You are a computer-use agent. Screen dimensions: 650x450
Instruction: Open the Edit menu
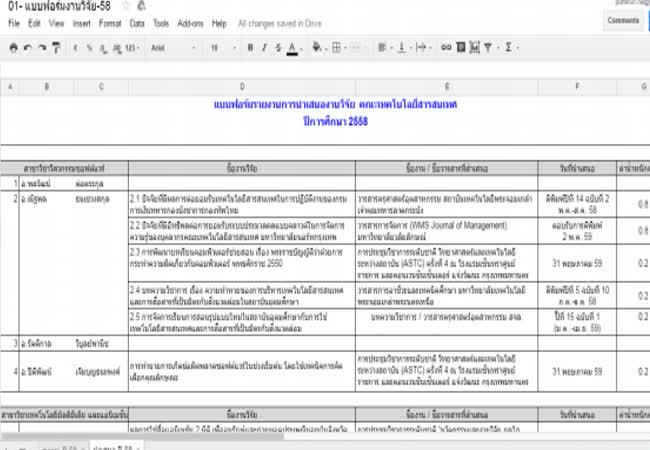tap(34, 23)
